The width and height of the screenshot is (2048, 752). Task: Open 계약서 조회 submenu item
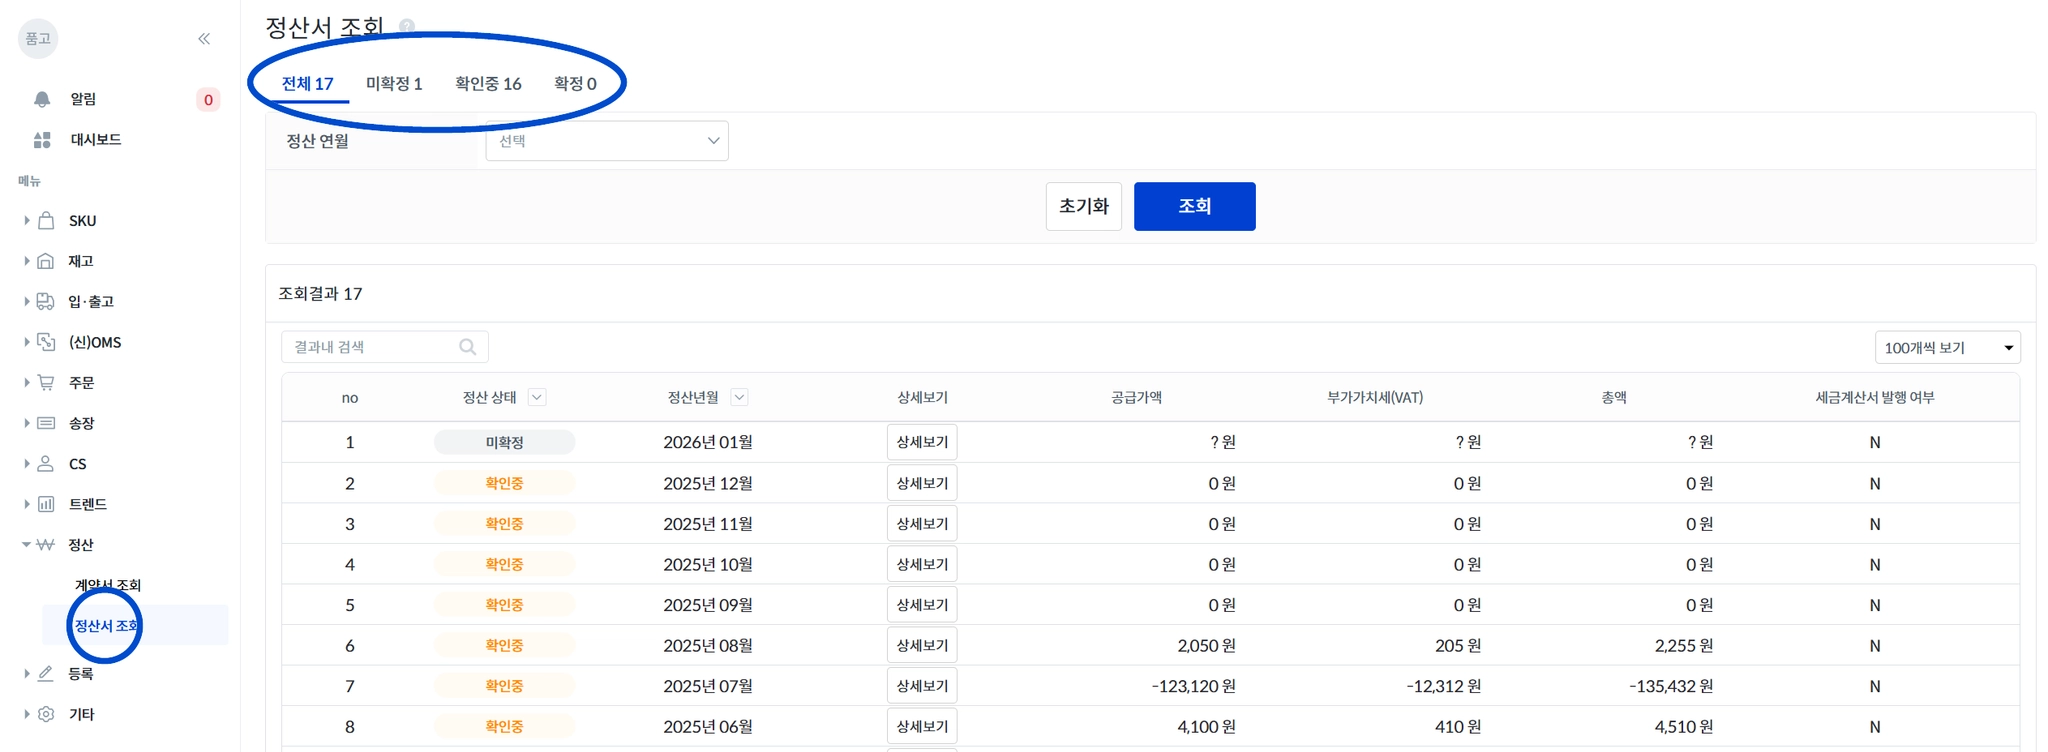click(x=108, y=585)
